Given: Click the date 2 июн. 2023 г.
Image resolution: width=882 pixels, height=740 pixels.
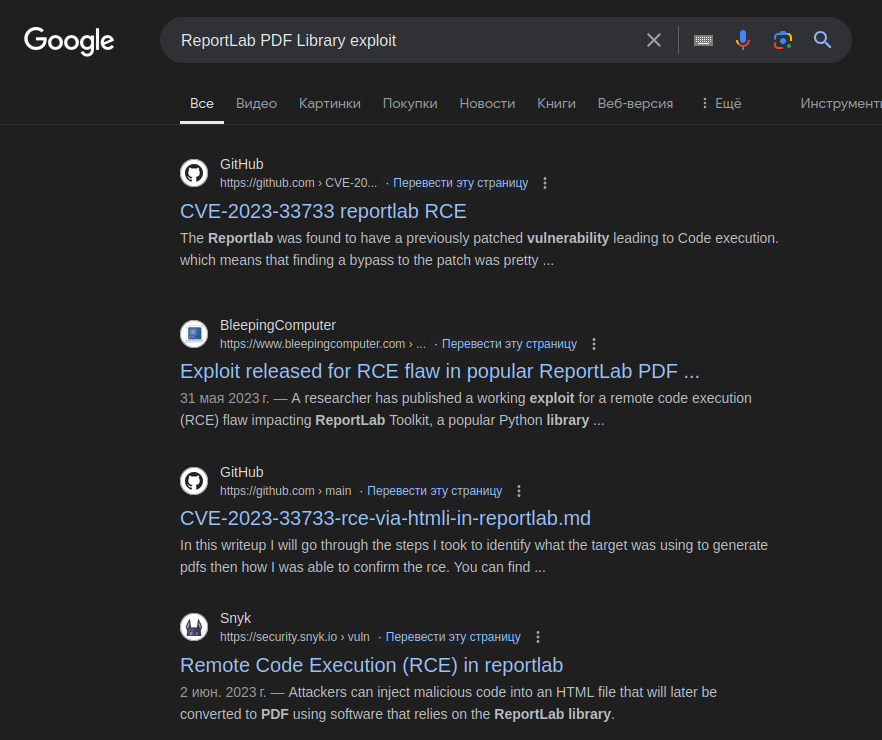Looking at the screenshot, I should (223, 692).
